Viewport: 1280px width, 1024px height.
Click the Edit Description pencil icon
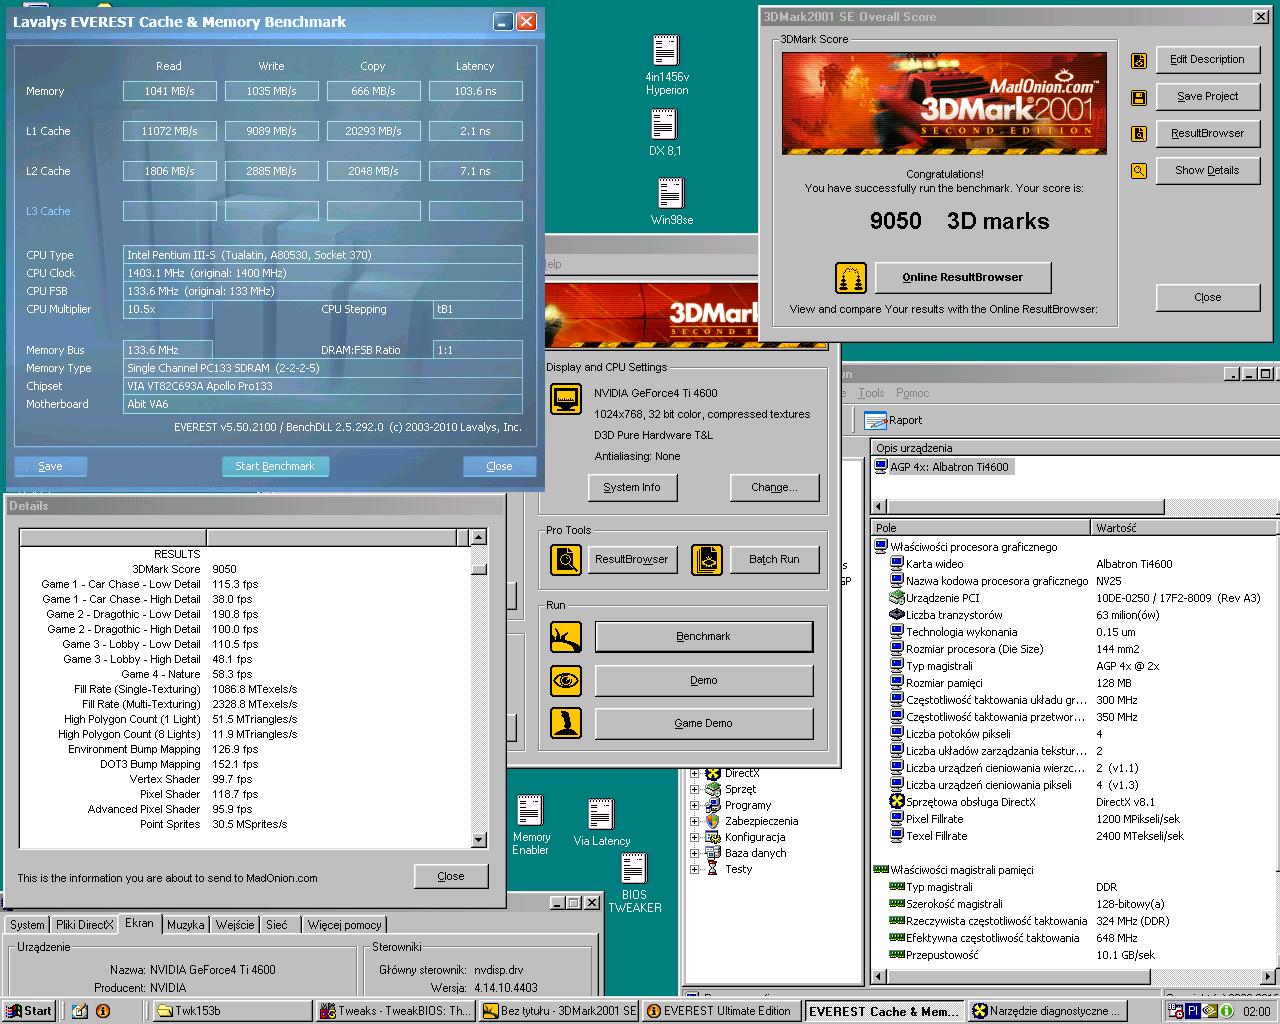pos(1138,60)
